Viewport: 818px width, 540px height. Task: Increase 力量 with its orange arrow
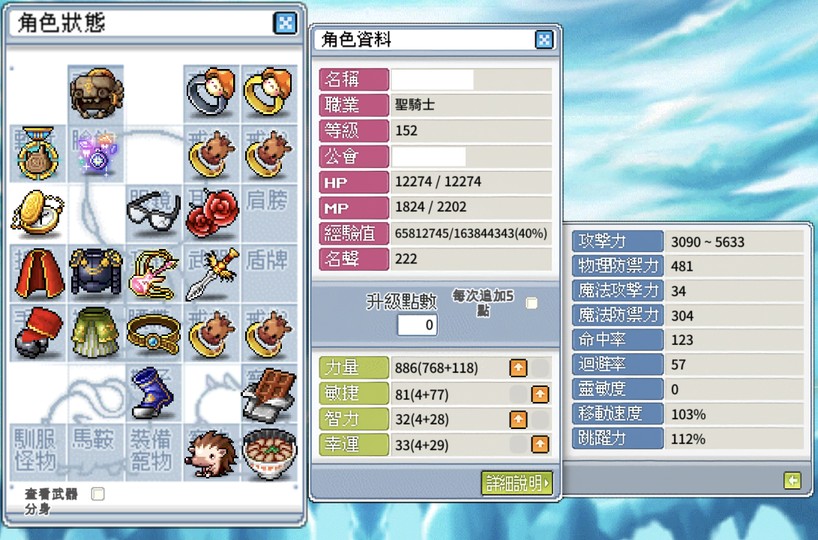[x=518, y=368]
